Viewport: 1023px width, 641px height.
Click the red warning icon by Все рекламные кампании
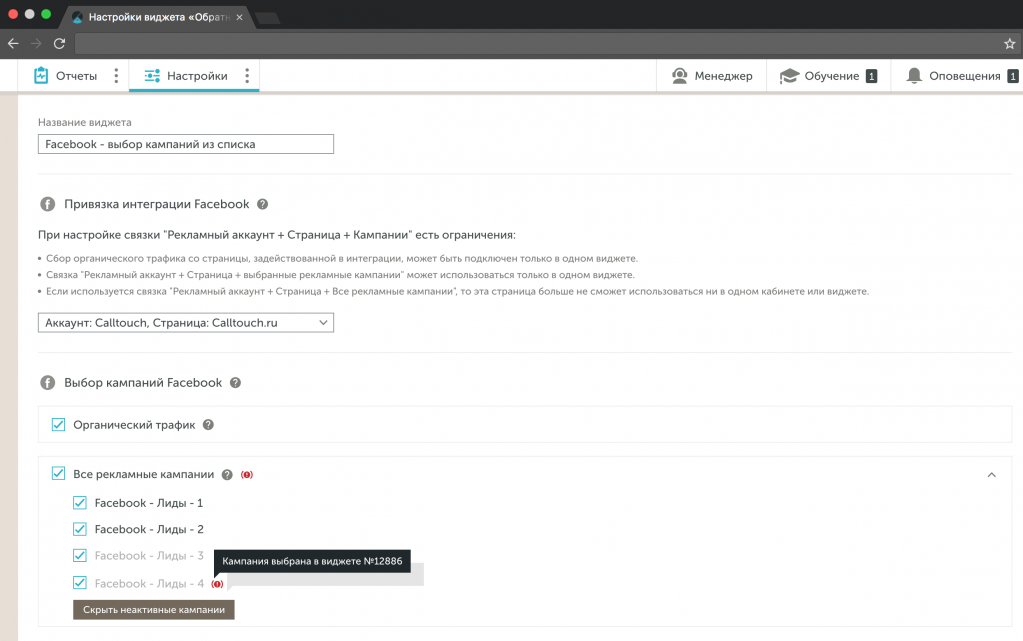click(x=247, y=475)
